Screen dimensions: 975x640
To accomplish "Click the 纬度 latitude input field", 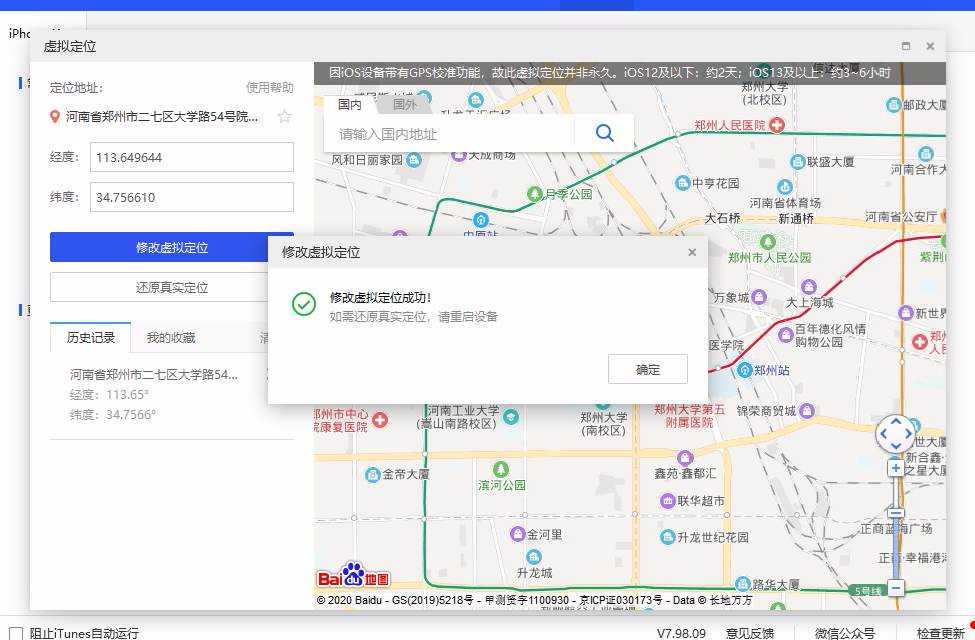I will (192, 197).
